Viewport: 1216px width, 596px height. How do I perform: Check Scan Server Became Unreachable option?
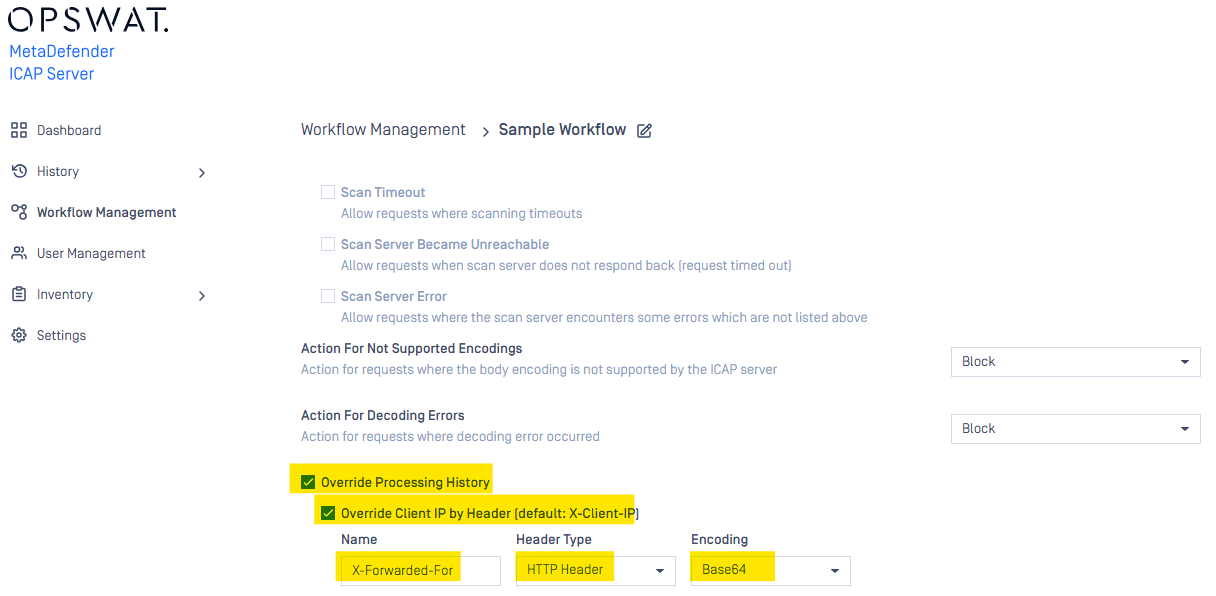328,244
